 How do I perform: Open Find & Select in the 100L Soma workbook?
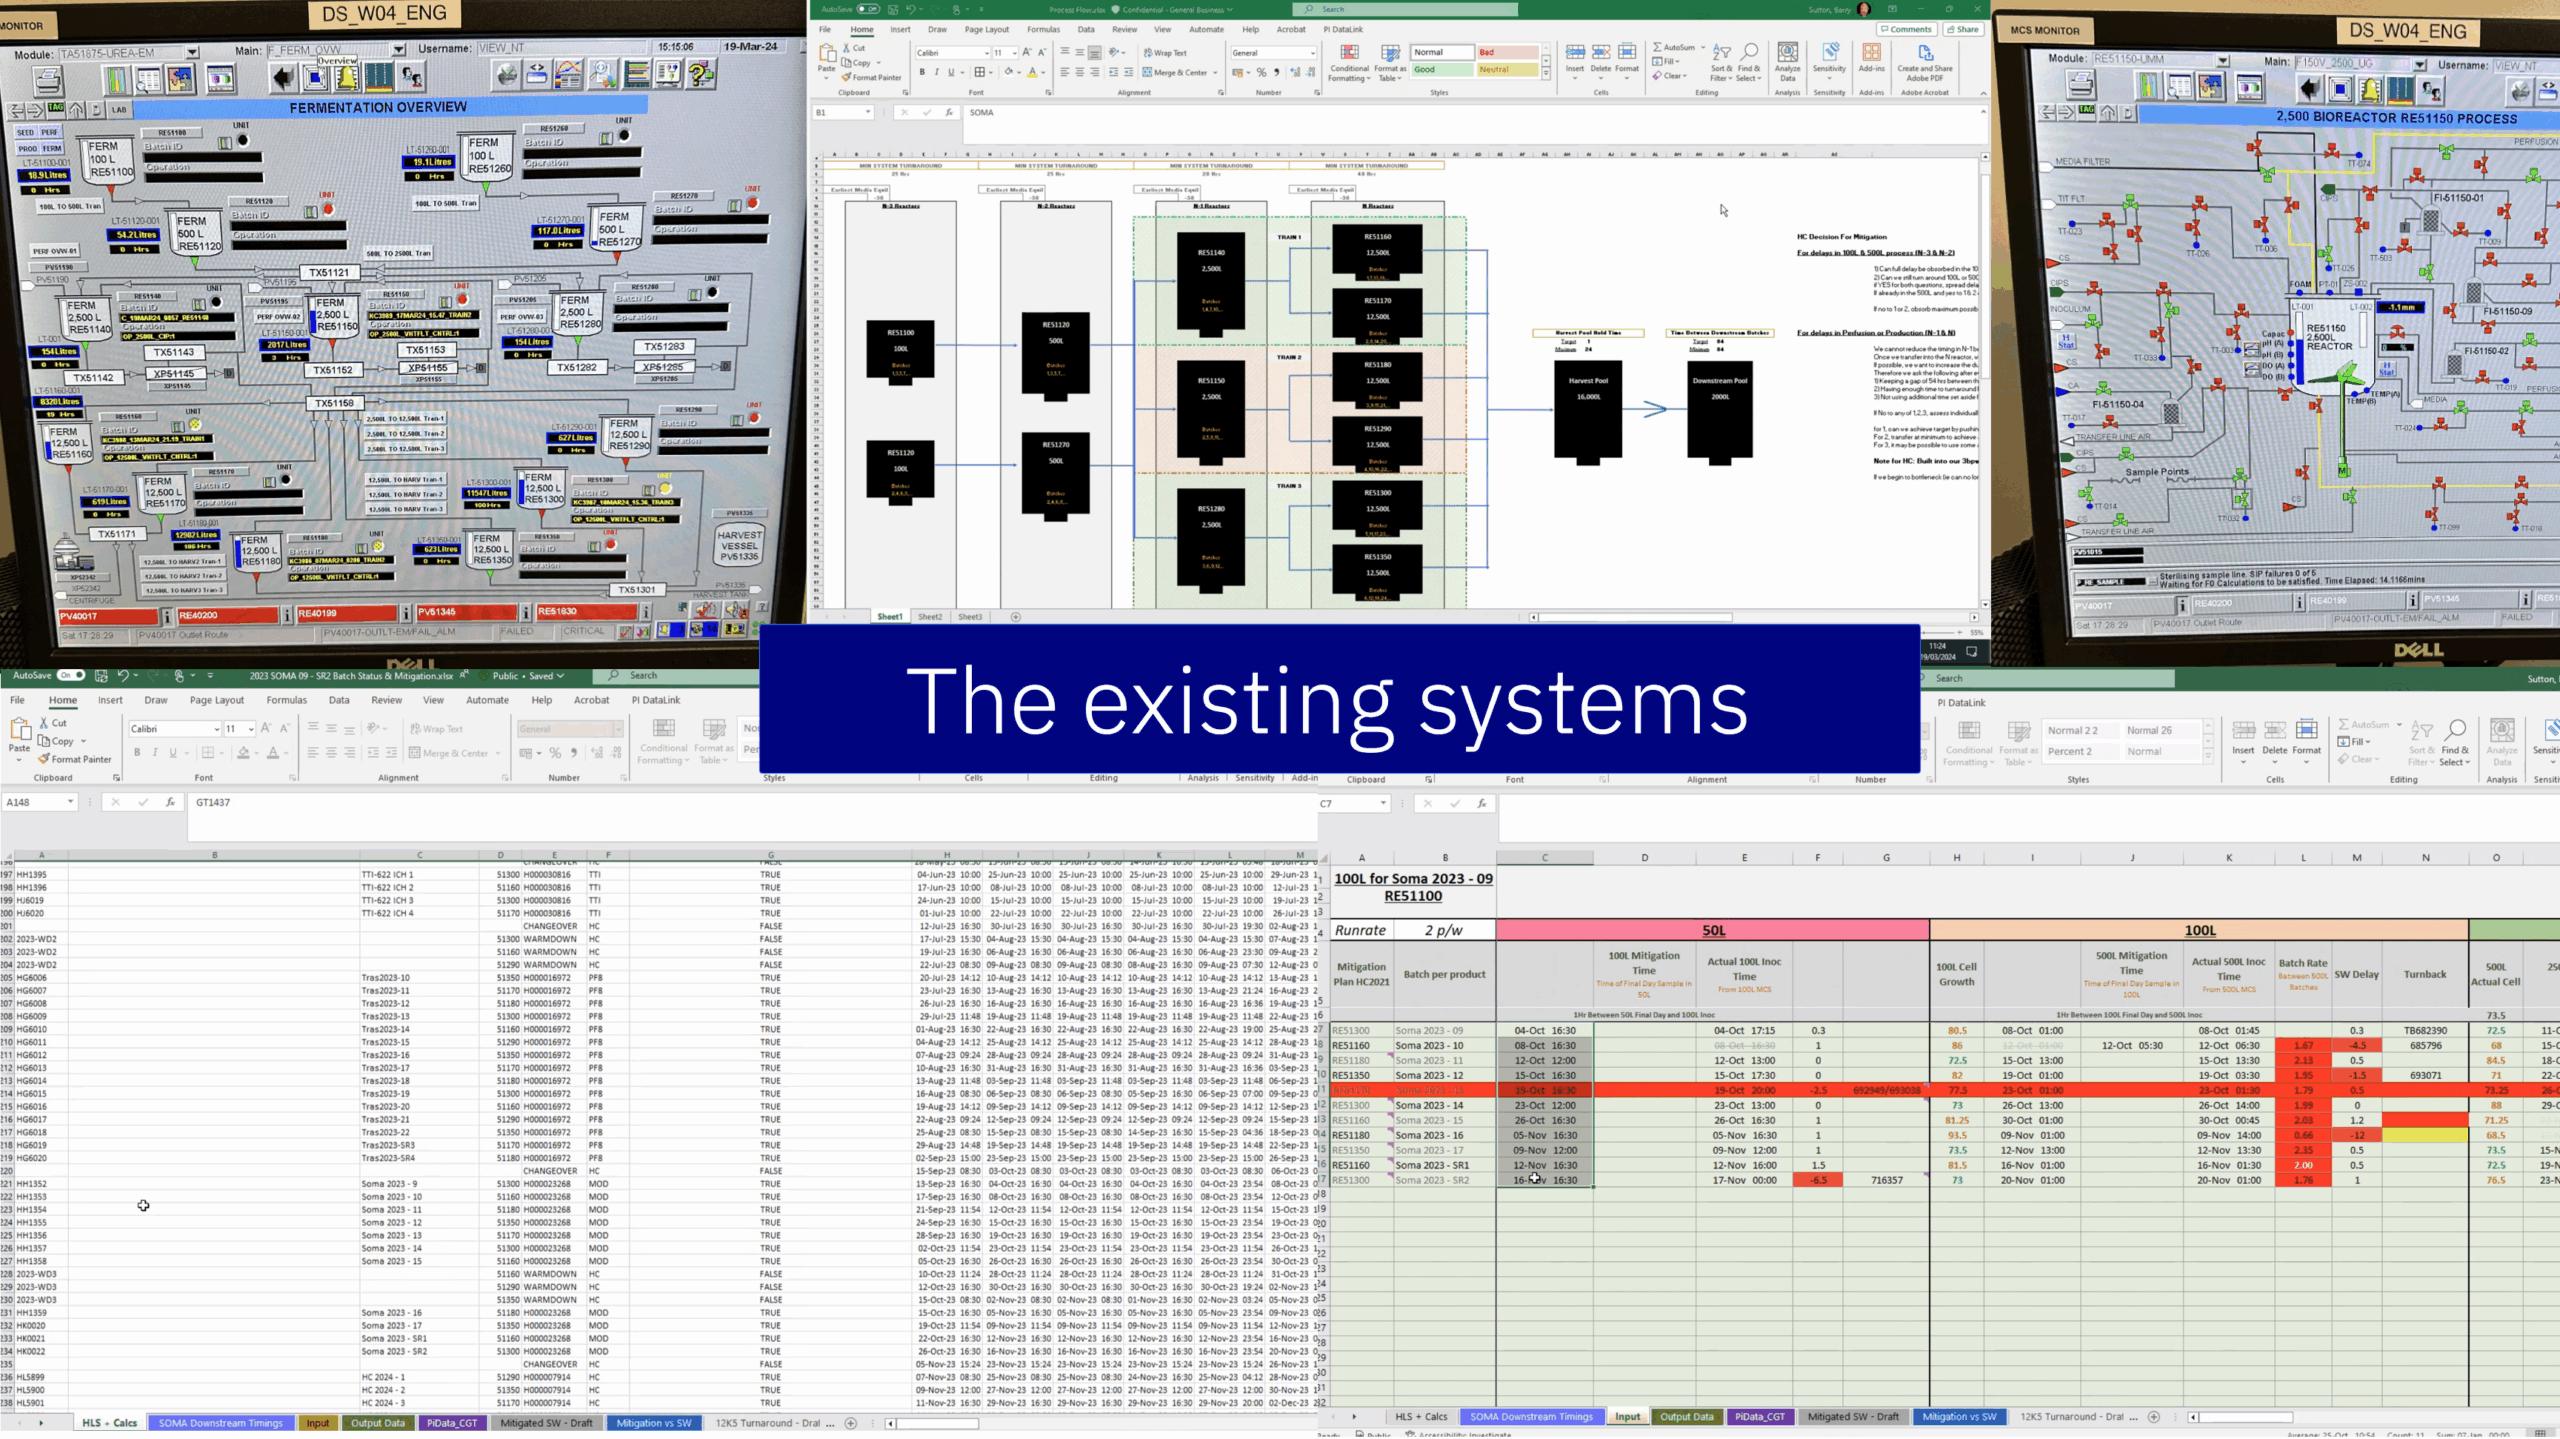coord(2454,742)
